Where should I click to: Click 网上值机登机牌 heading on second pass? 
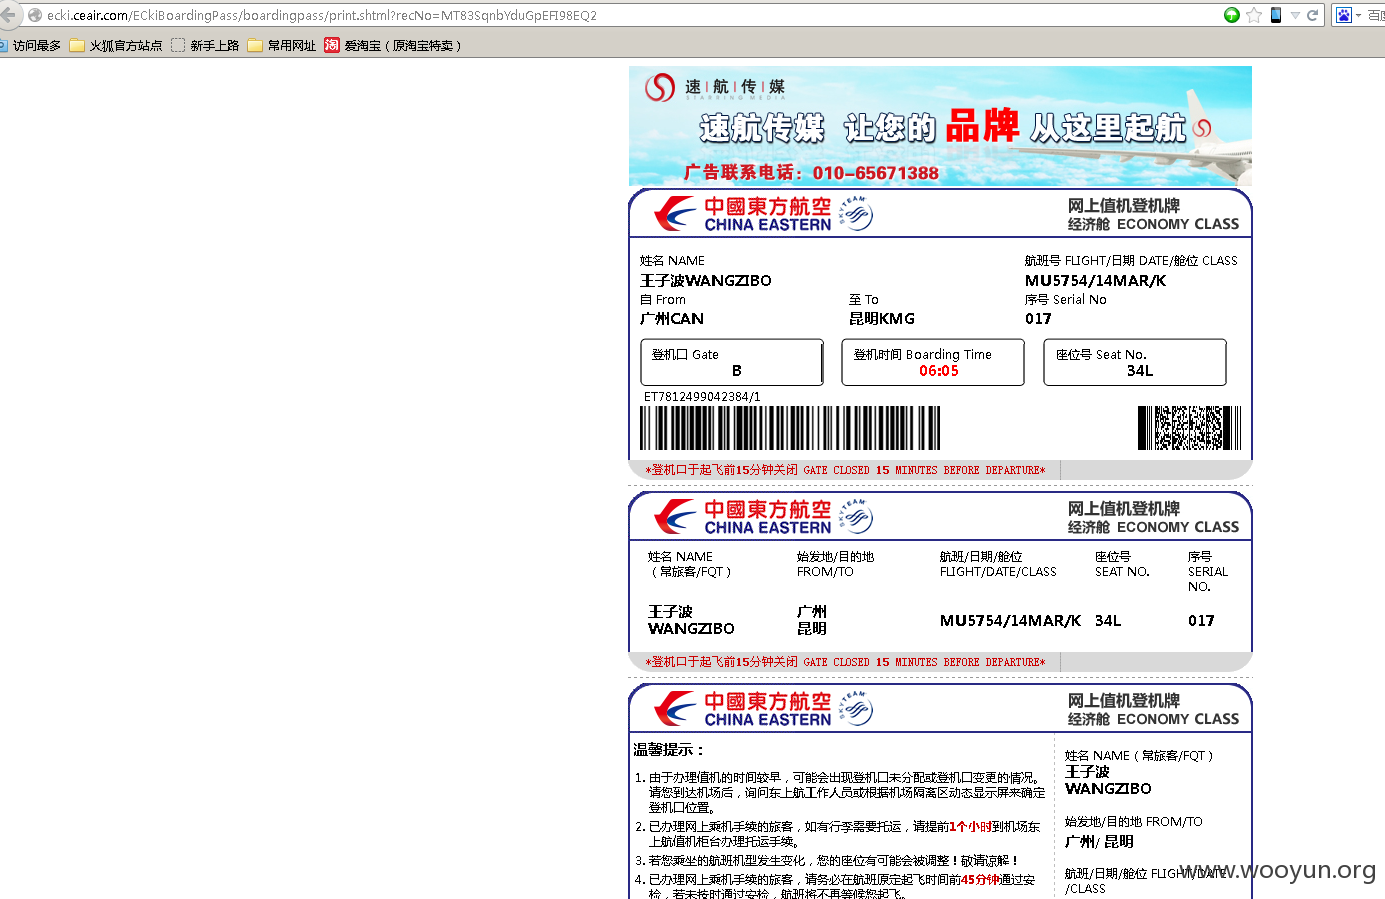point(1124,509)
